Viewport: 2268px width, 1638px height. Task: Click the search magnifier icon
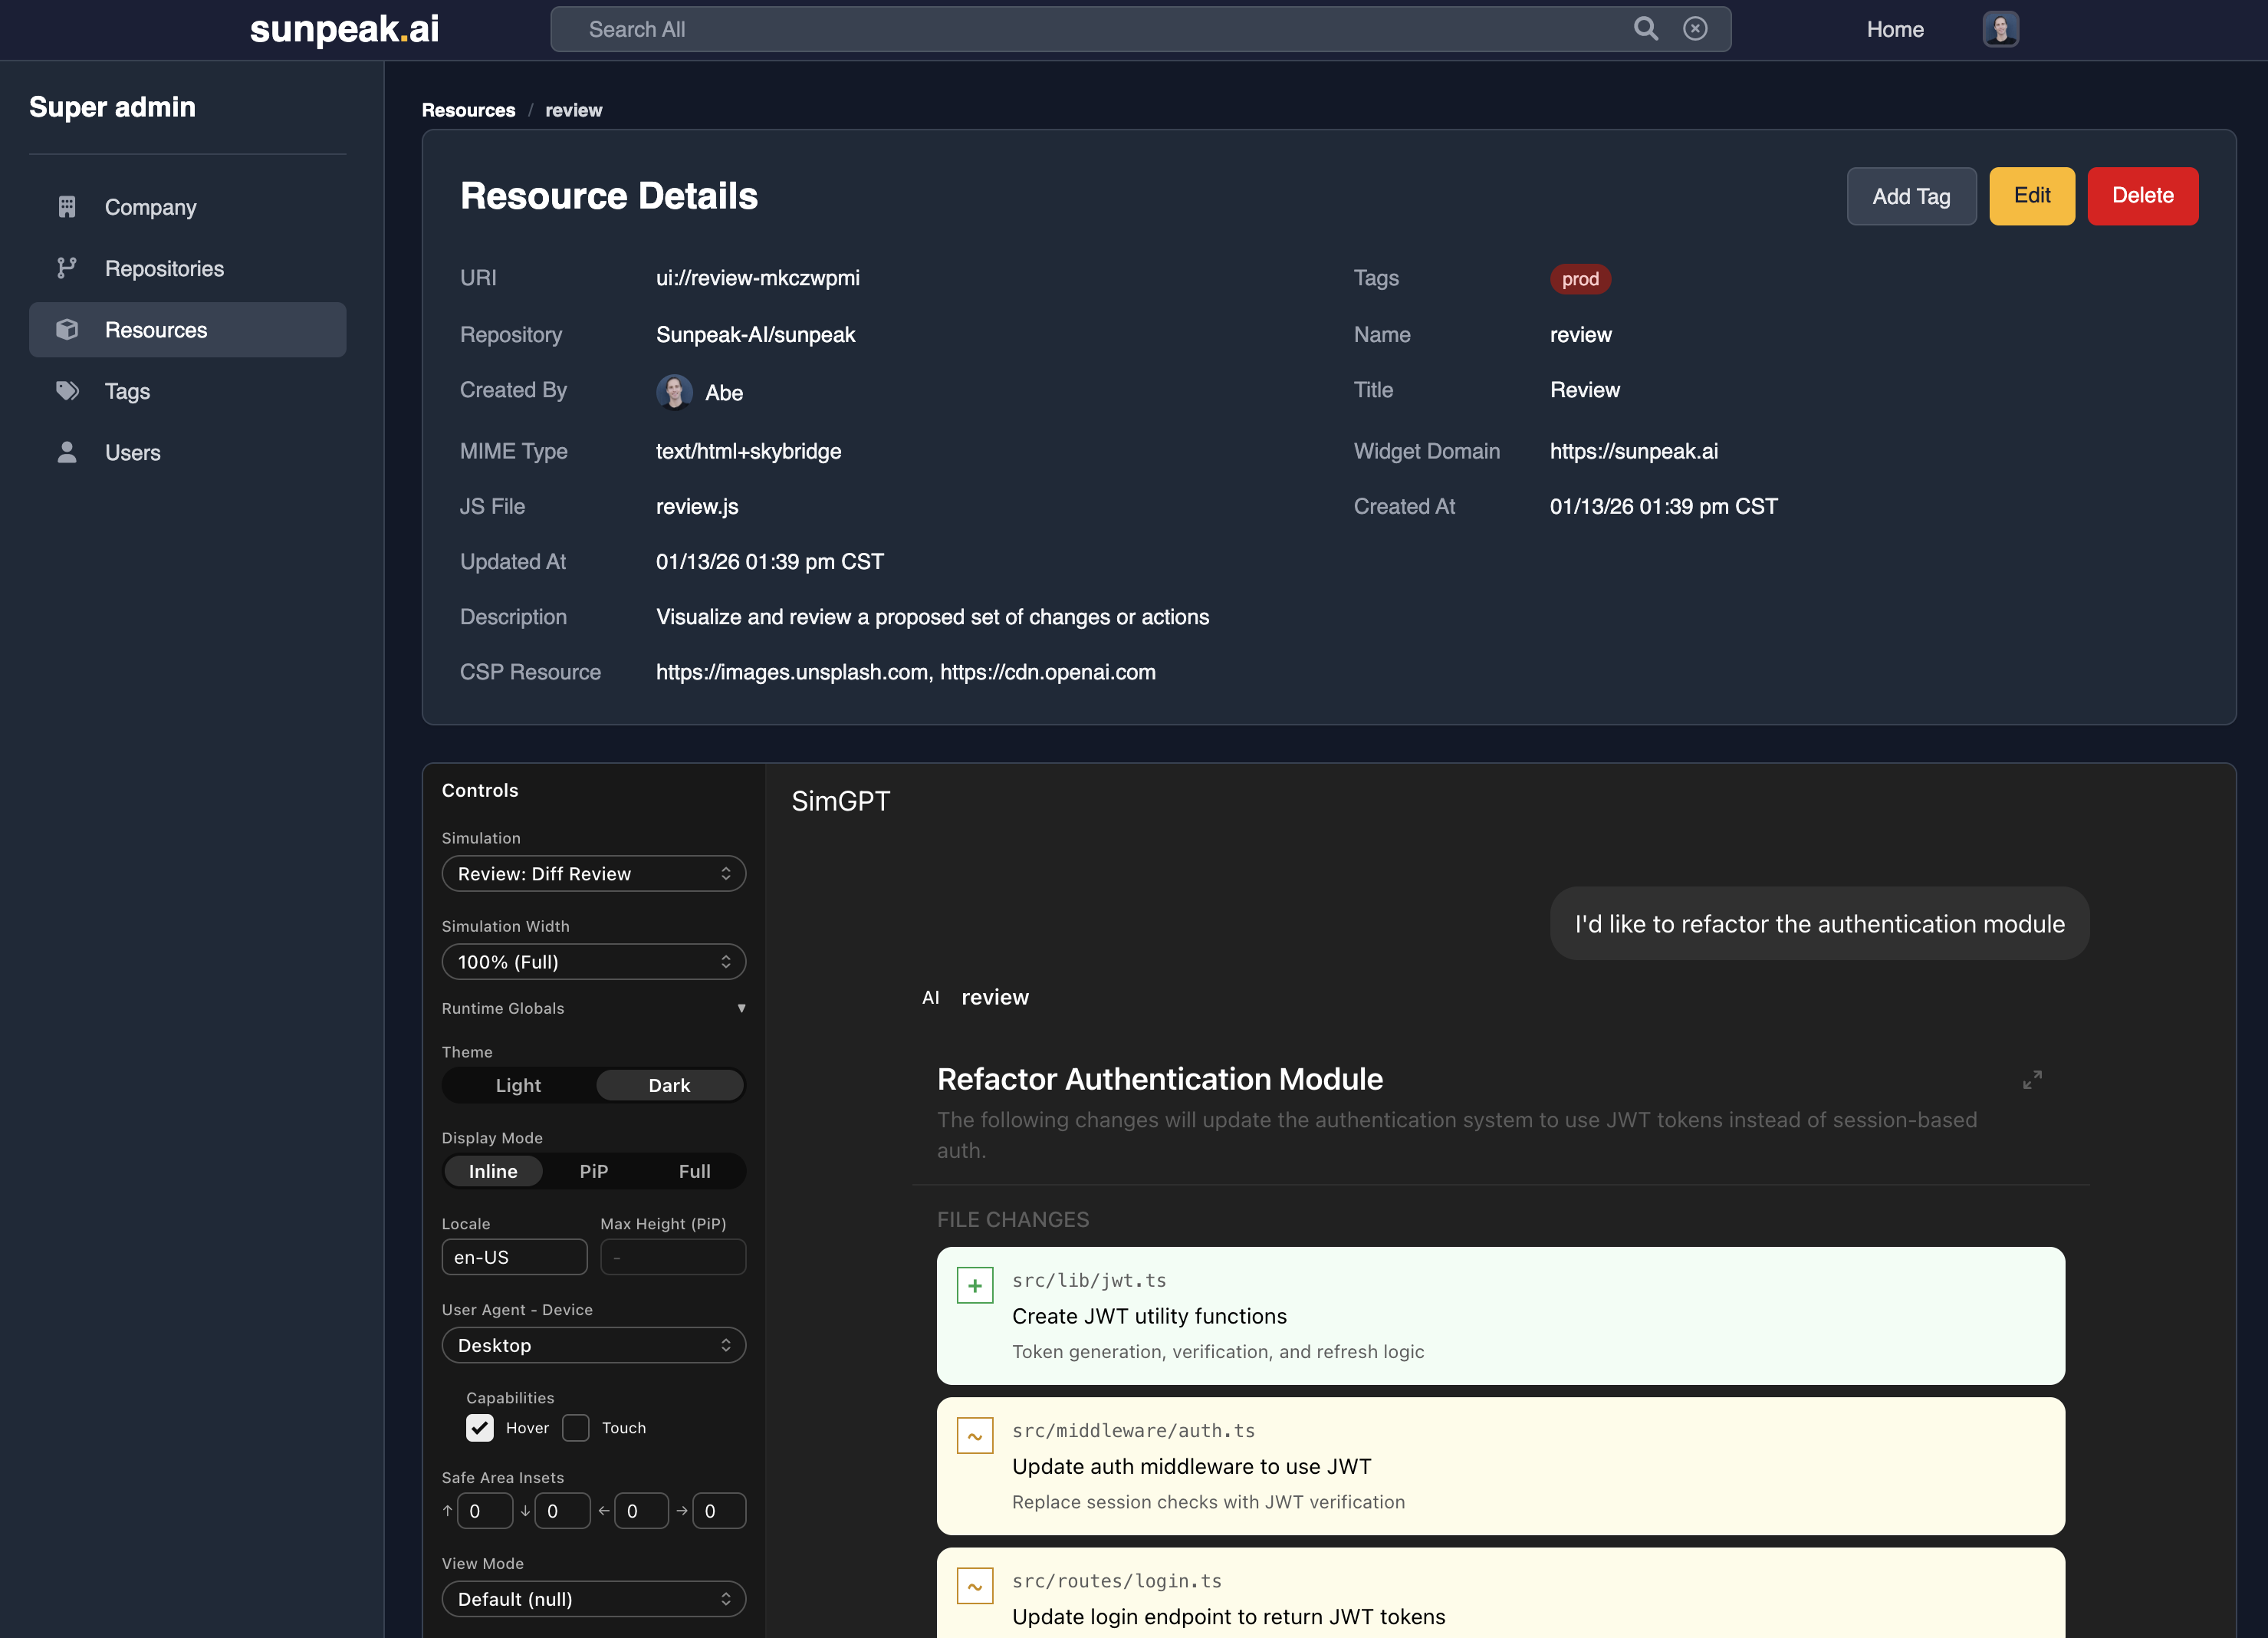click(x=1645, y=29)
